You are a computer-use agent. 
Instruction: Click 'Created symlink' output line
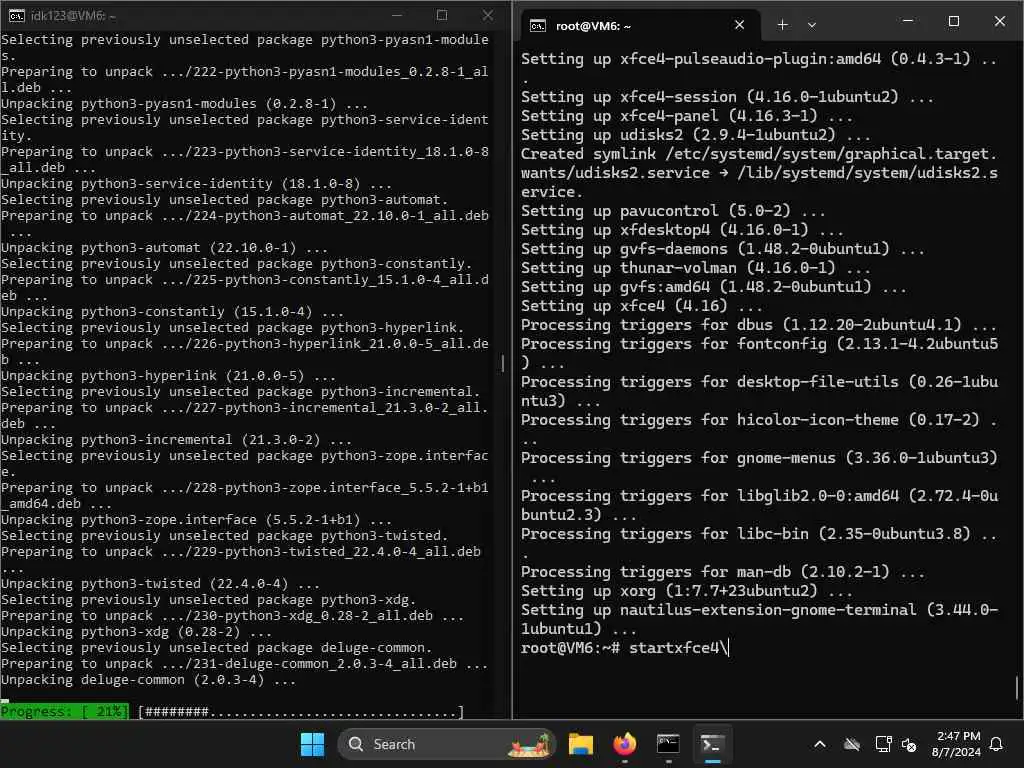pos(759,172)
